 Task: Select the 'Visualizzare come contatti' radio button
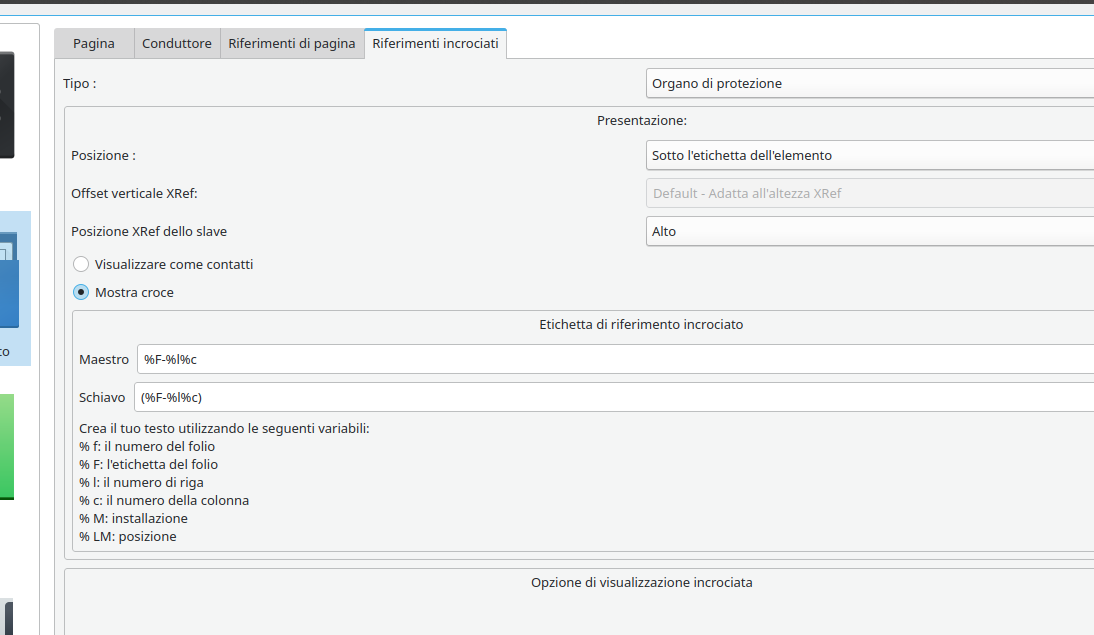tap(82, 265)
